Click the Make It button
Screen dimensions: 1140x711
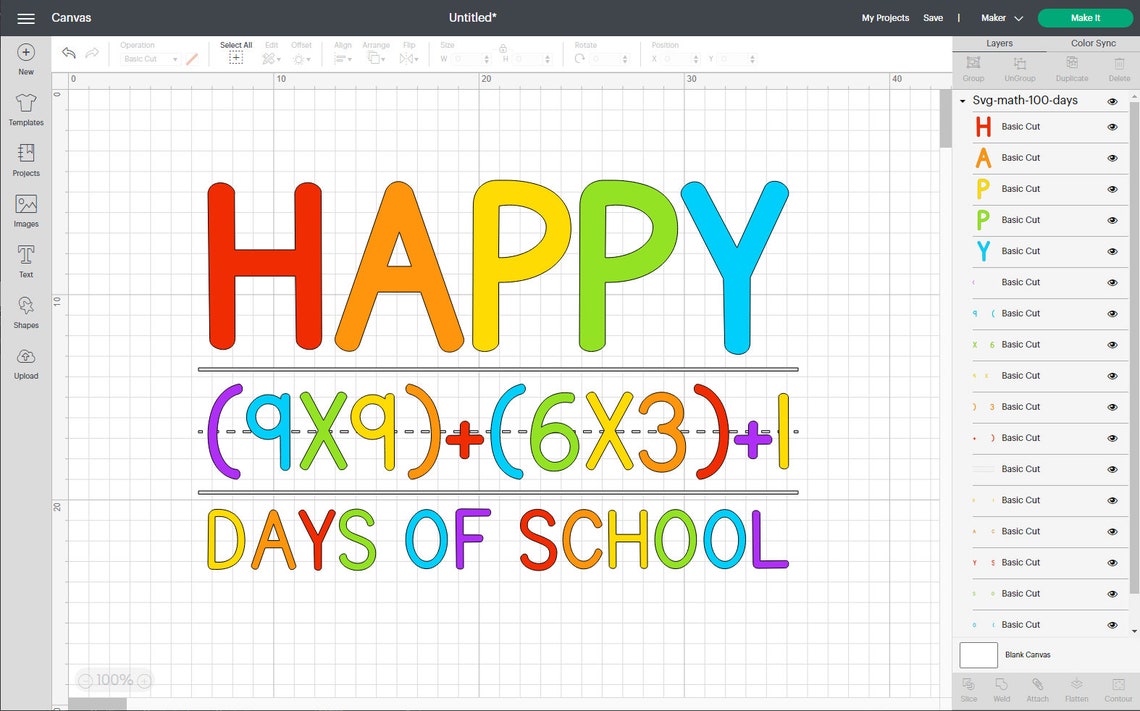click(x=1084, y=17)
